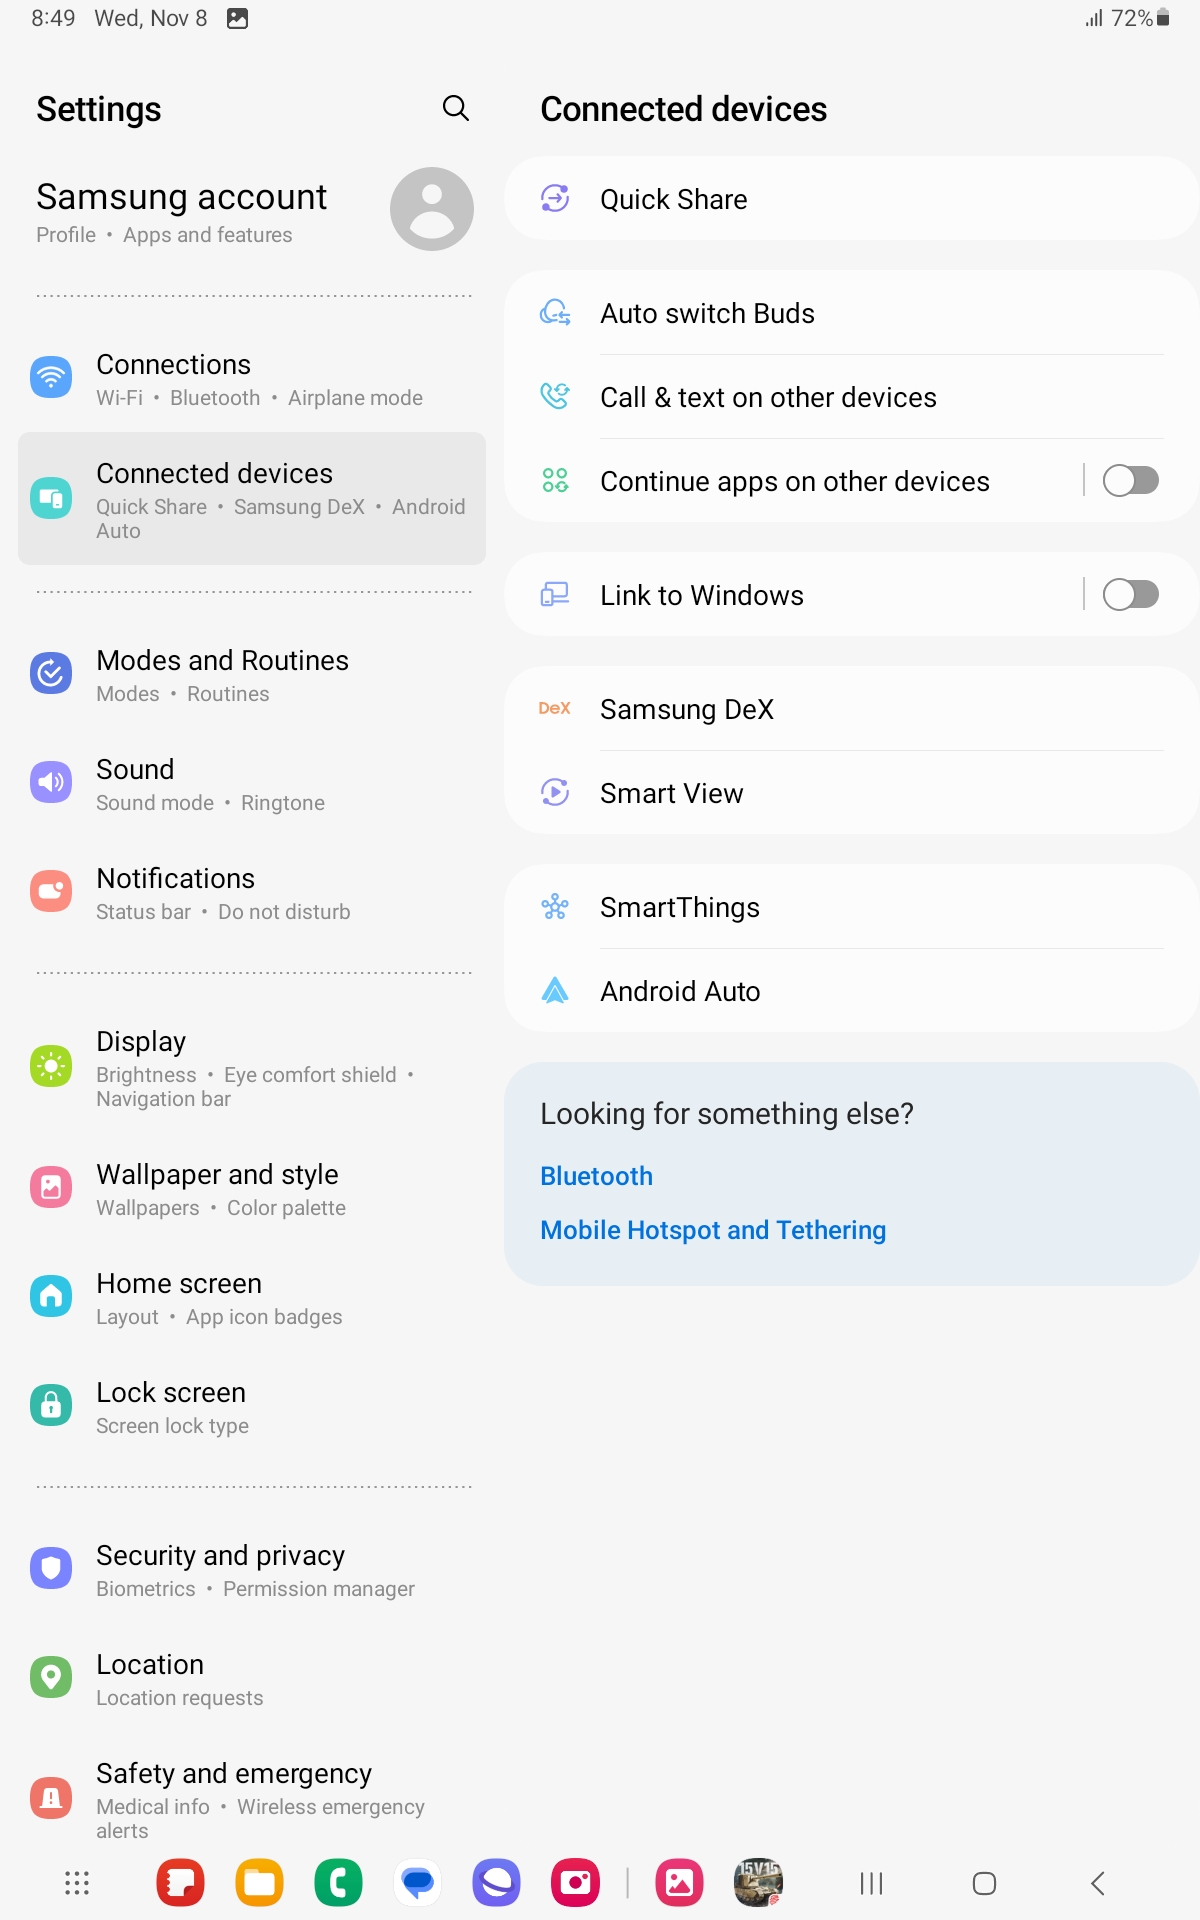Open the recent apps navigation button
The image size is (1200, 1920).
(x=871, y=1883)
